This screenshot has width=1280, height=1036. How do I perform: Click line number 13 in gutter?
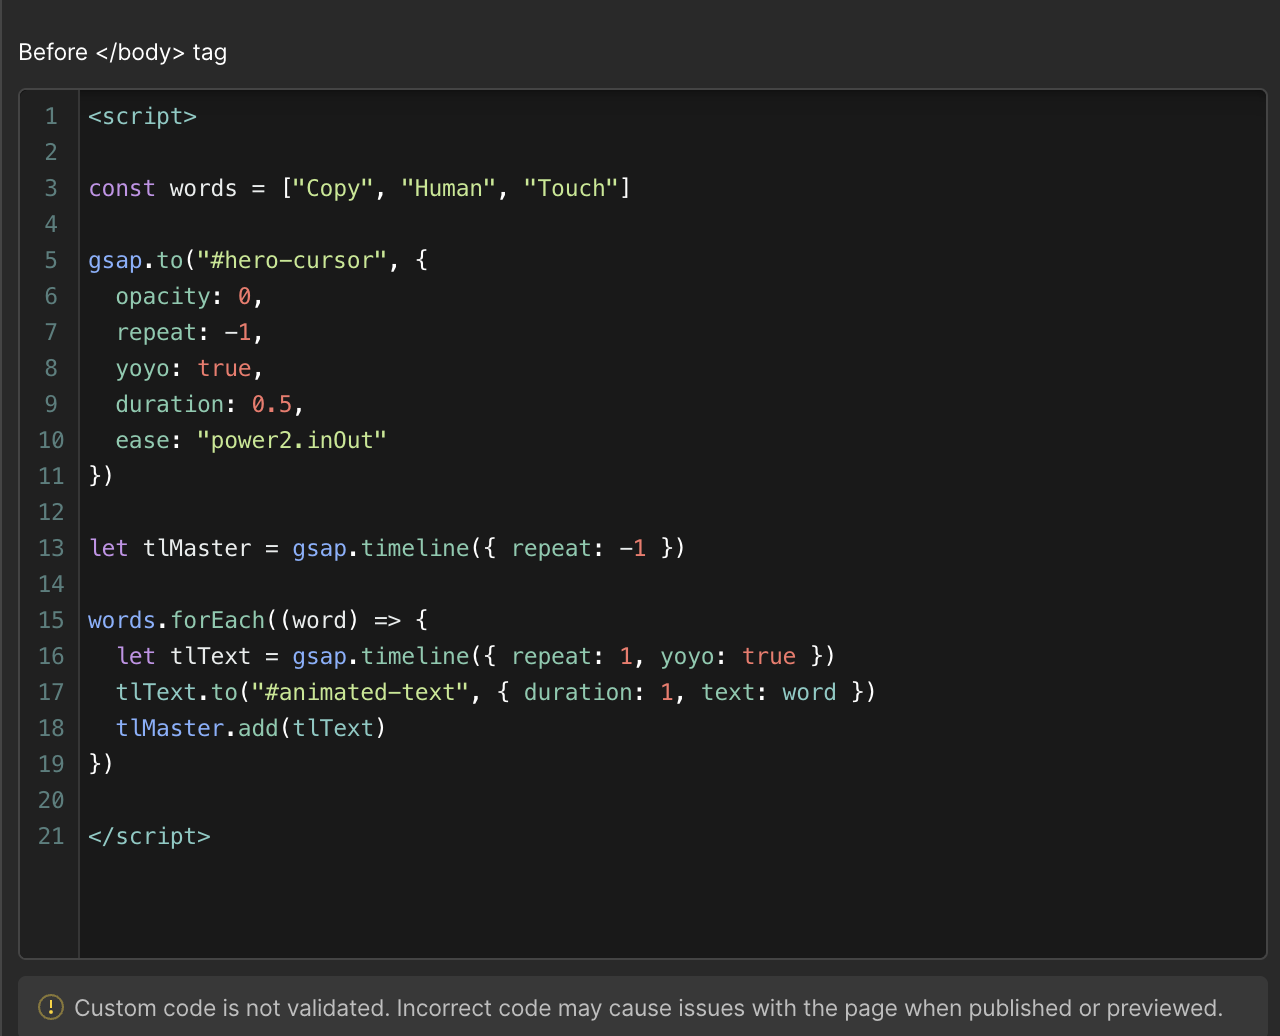pyautogui.click(x=51, y=548)
